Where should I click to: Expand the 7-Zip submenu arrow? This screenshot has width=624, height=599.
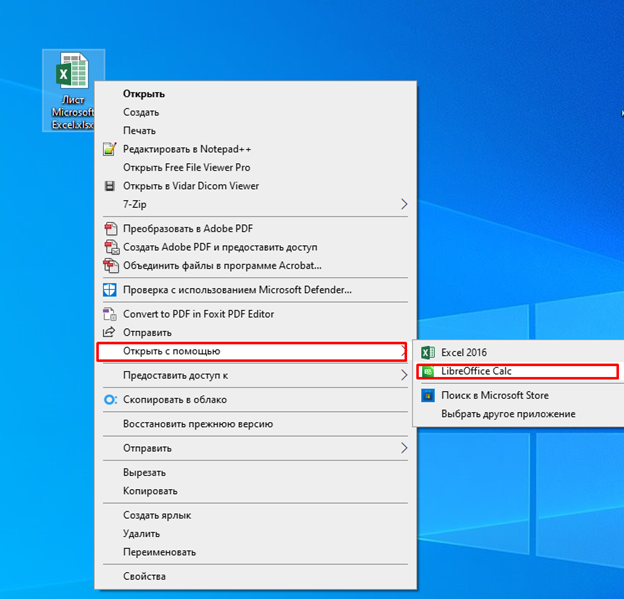(404, 204)
